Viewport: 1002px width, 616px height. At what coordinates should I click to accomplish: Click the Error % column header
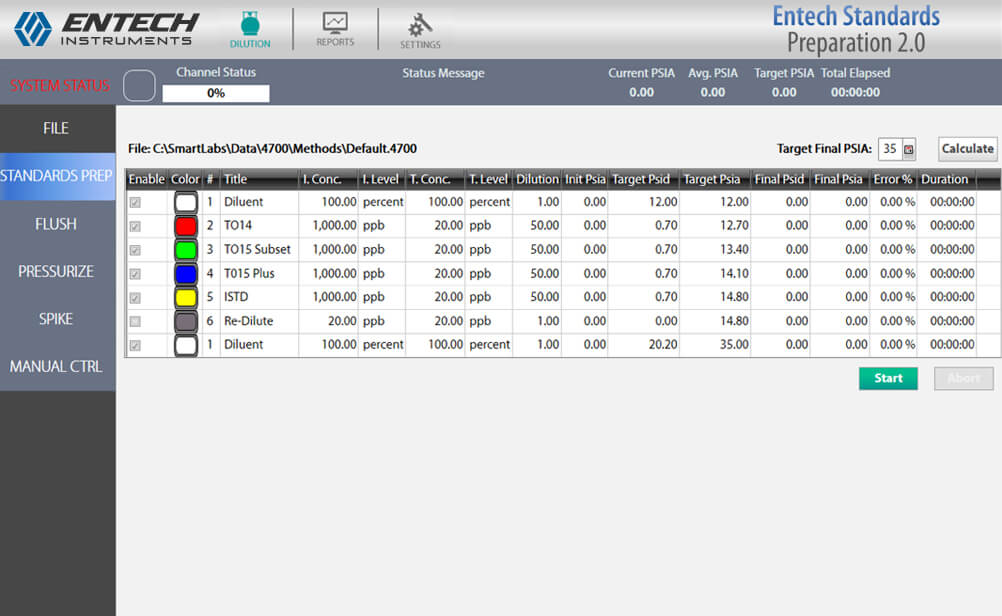(x=893, y=180)
